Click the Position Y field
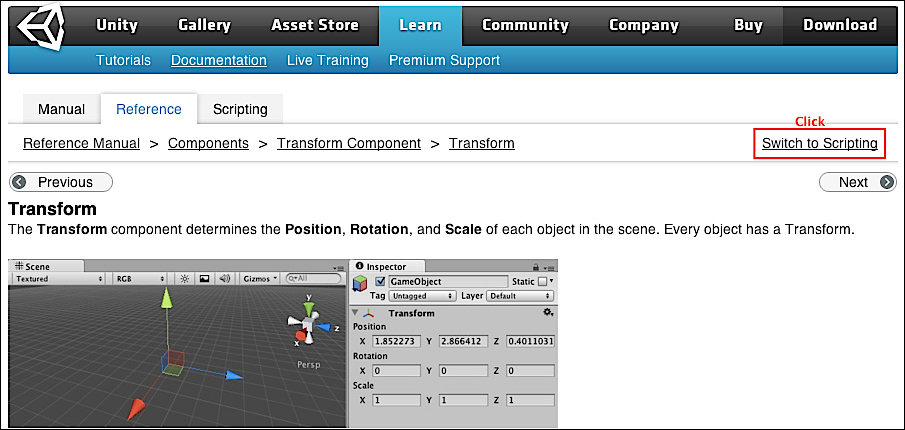 (x=464, y=341)
